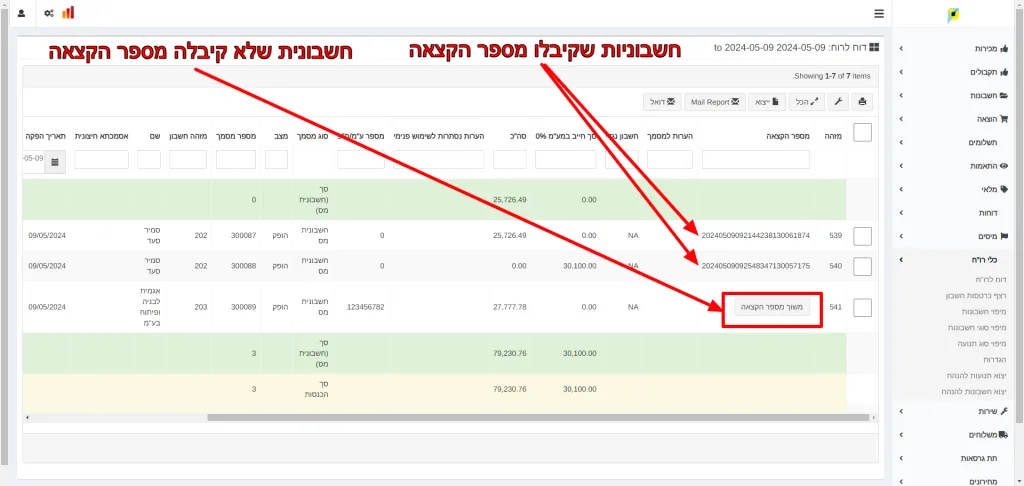Click the table's horizontal scrollbar thumb

[x=538, y=417]
